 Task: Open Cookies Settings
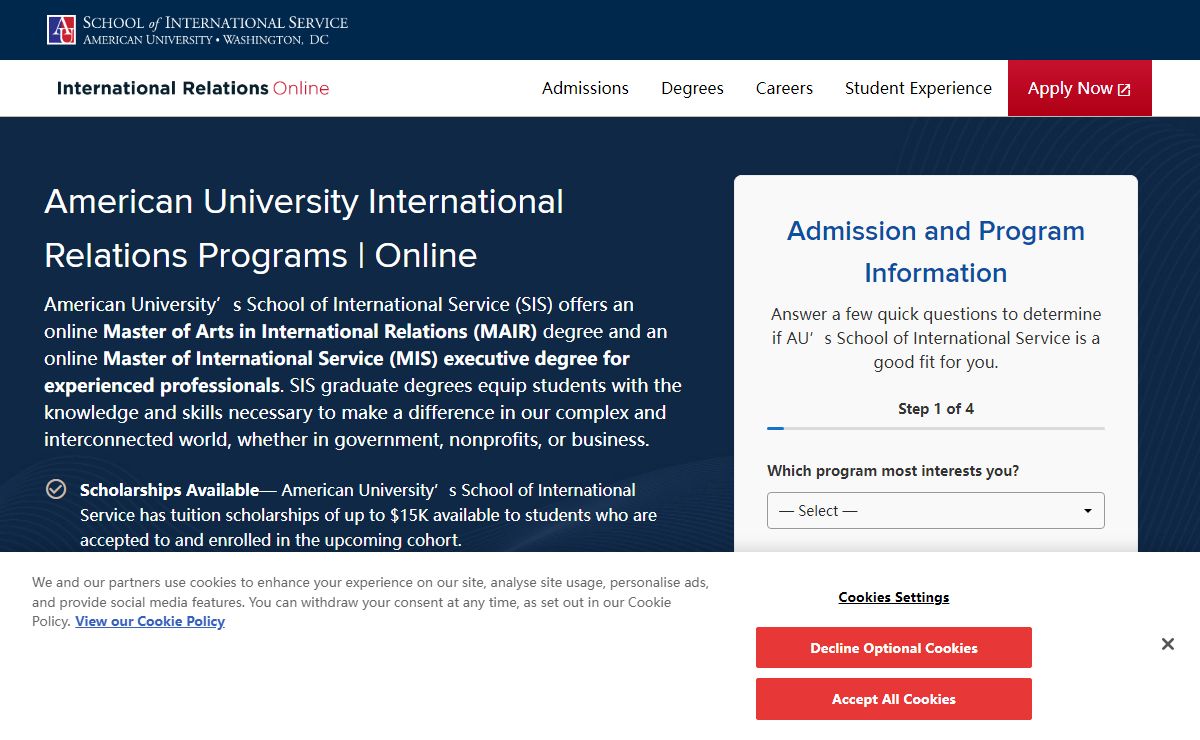pyautogui.click(x=894, y=597)
